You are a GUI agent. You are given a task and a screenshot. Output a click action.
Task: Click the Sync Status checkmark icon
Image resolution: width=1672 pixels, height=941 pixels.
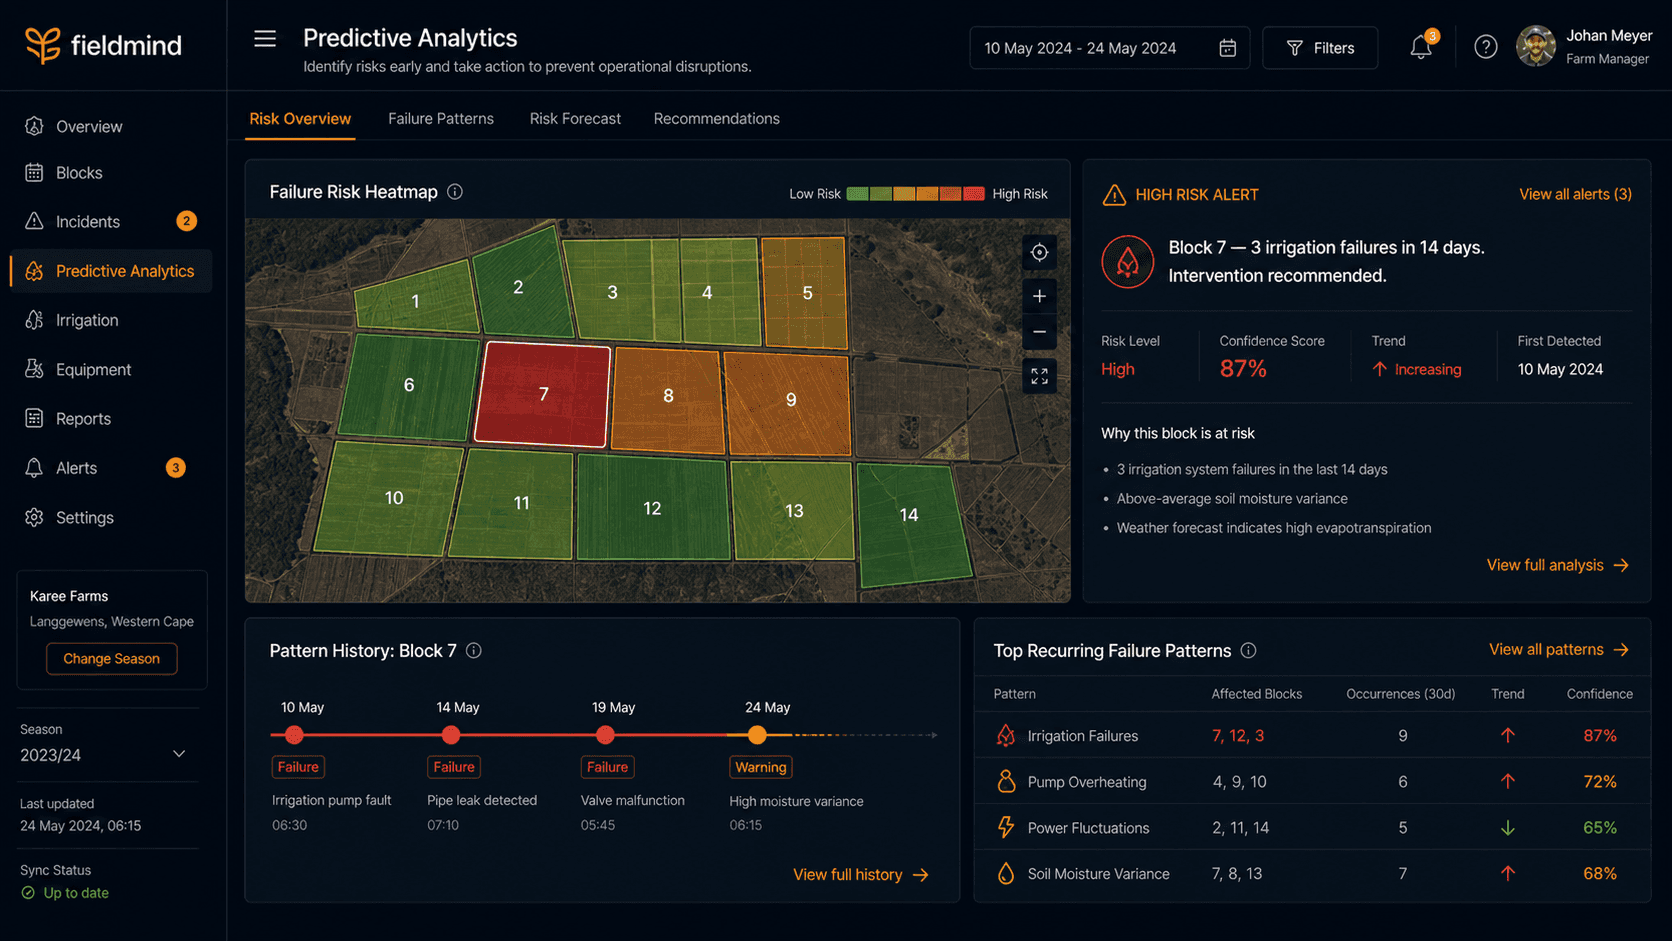(x=28, y=893)
